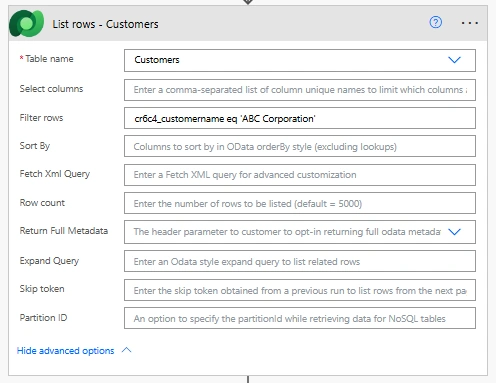The width and height of the screenshot is (496, 383).
Task: Click the Table name label
Action: coord(49,59)
